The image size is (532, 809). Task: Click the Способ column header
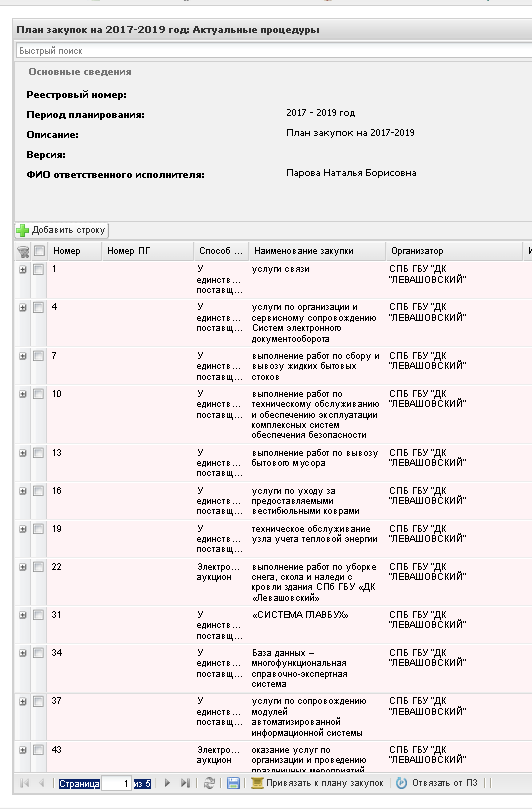pyautogui.click(x=221, y=251)
